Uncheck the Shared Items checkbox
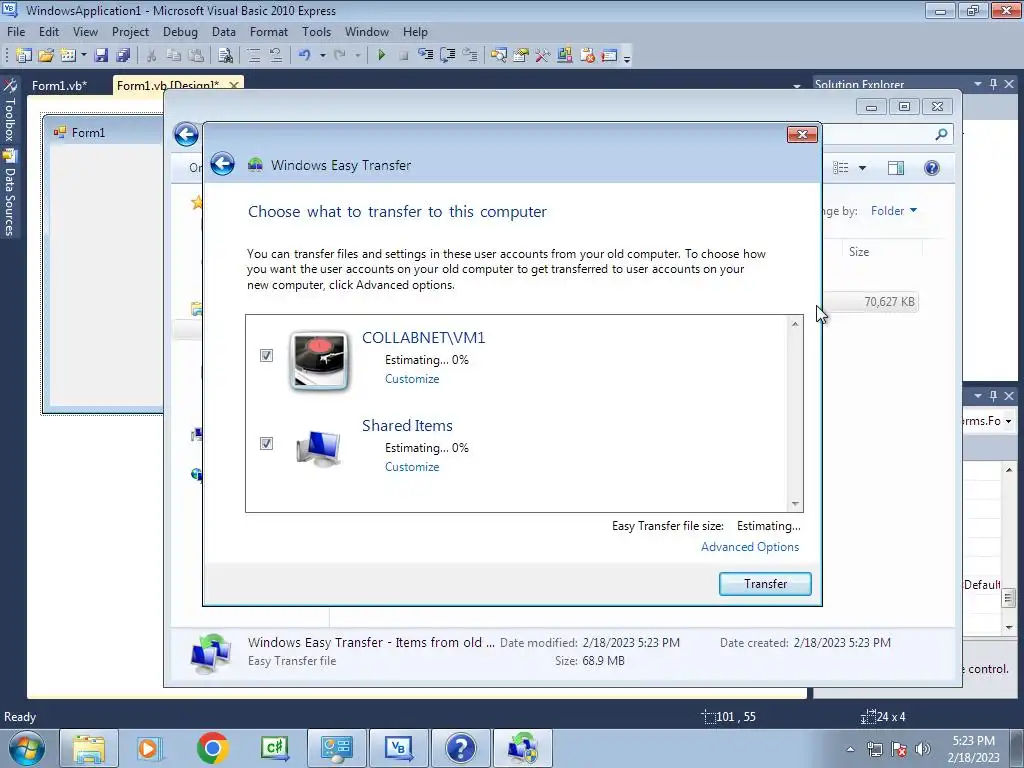The height and width of the screenshot is (768, 1024). pyautogui.click(x=266, y=443)
